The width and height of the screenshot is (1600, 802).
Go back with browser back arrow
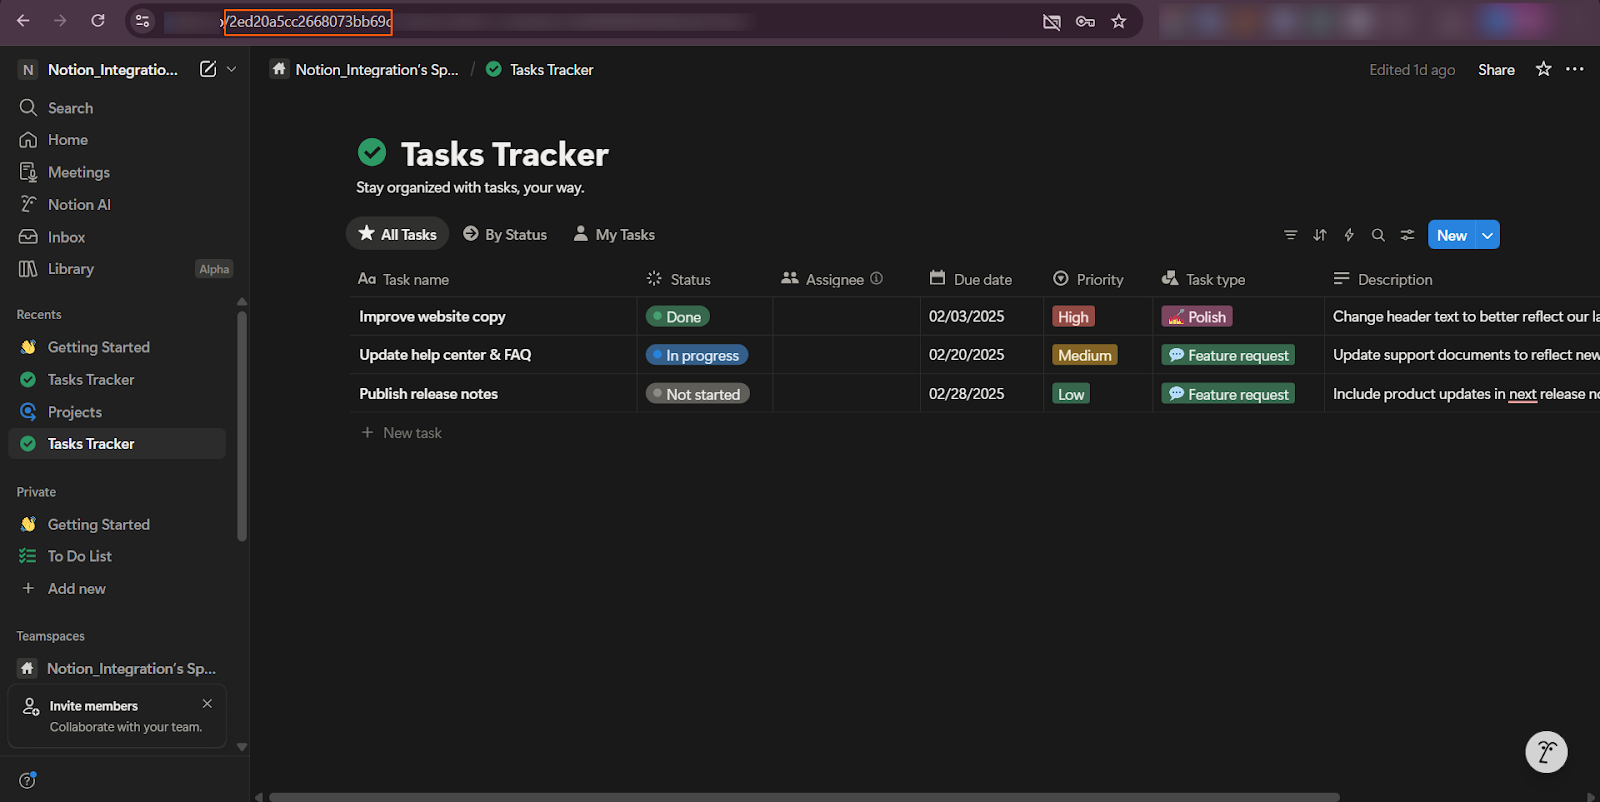coord(23,20)
